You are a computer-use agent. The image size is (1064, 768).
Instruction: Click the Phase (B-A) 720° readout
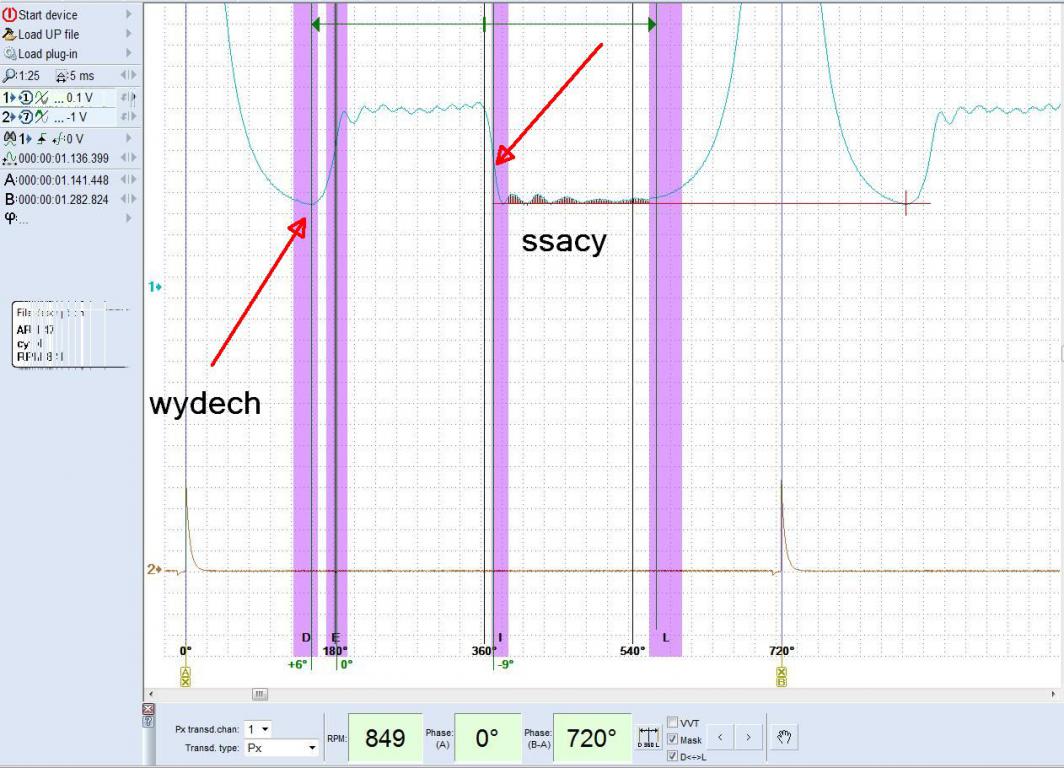pos(592,737)
